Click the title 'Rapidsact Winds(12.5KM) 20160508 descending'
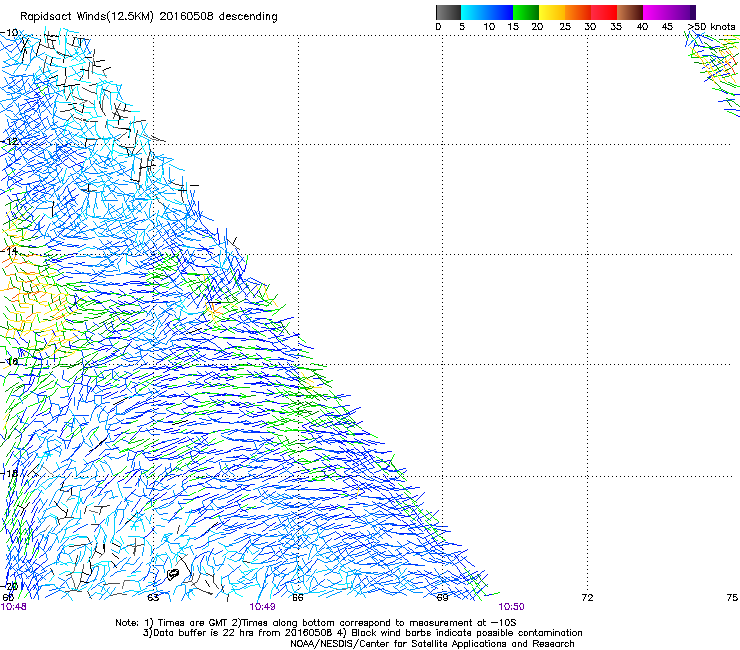This screenshot has width=740, height=650. 149,17
